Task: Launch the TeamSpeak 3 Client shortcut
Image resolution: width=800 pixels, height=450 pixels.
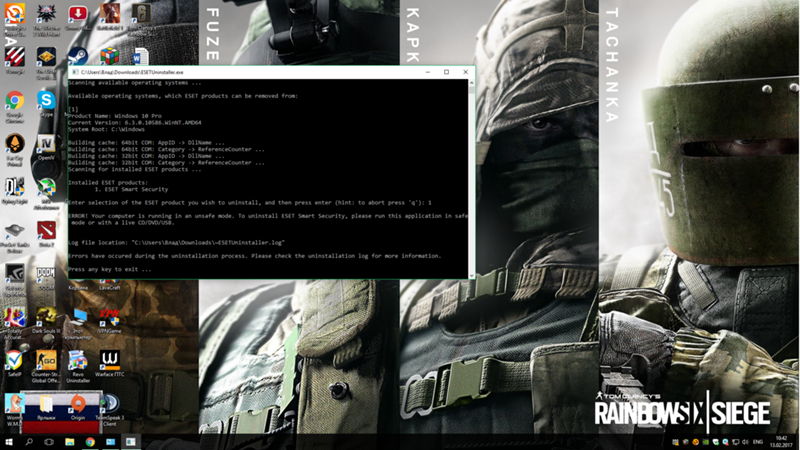Action: click(x=109, y=410)
